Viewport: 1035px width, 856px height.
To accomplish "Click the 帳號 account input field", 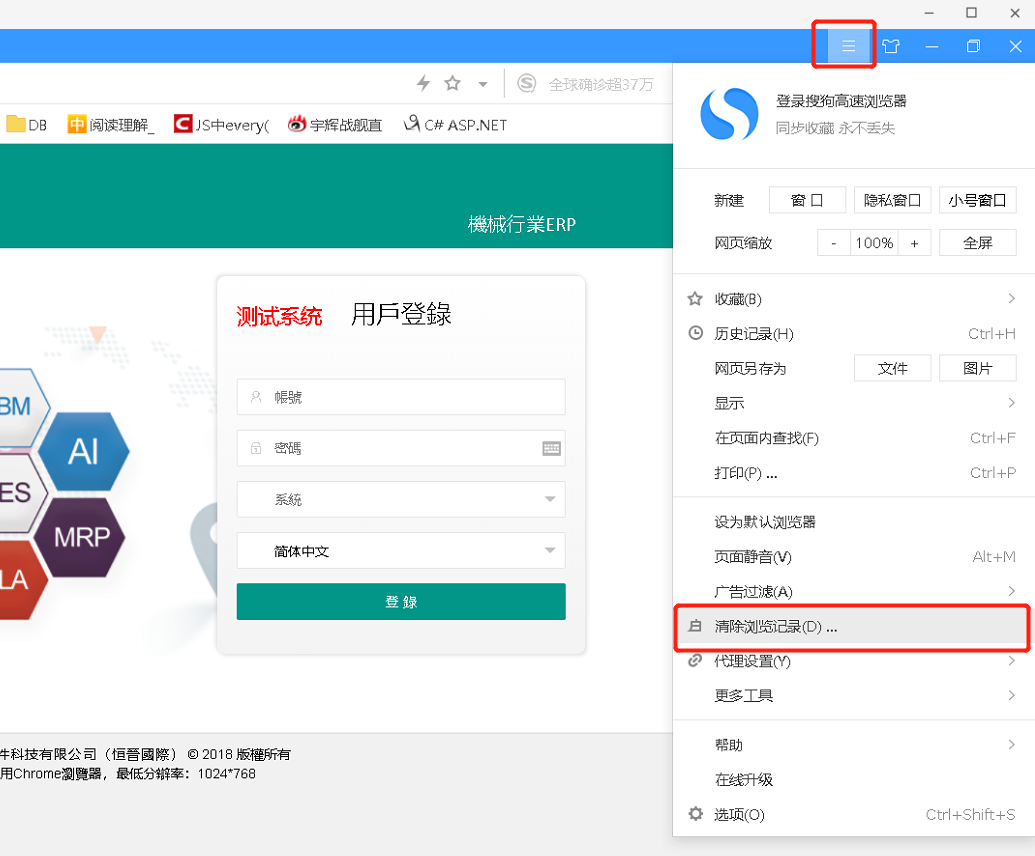I will pos(401,397).
